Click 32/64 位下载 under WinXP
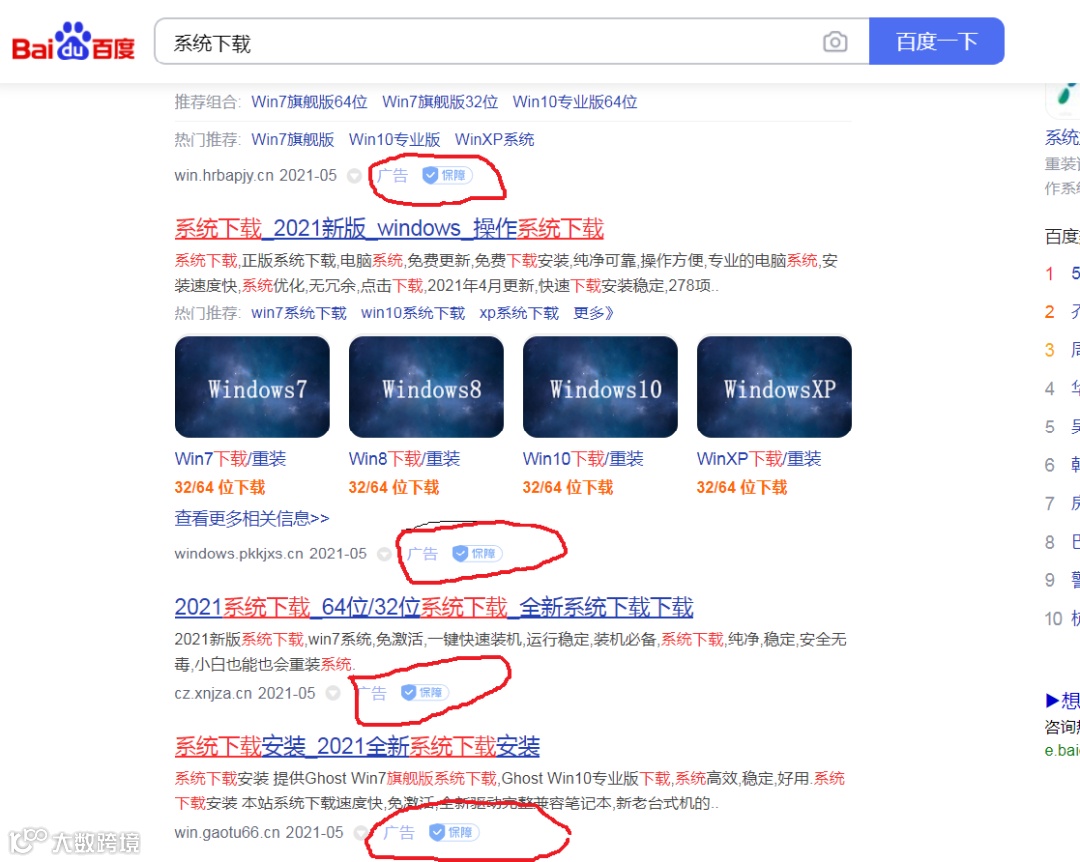 (x=742, y=487)
